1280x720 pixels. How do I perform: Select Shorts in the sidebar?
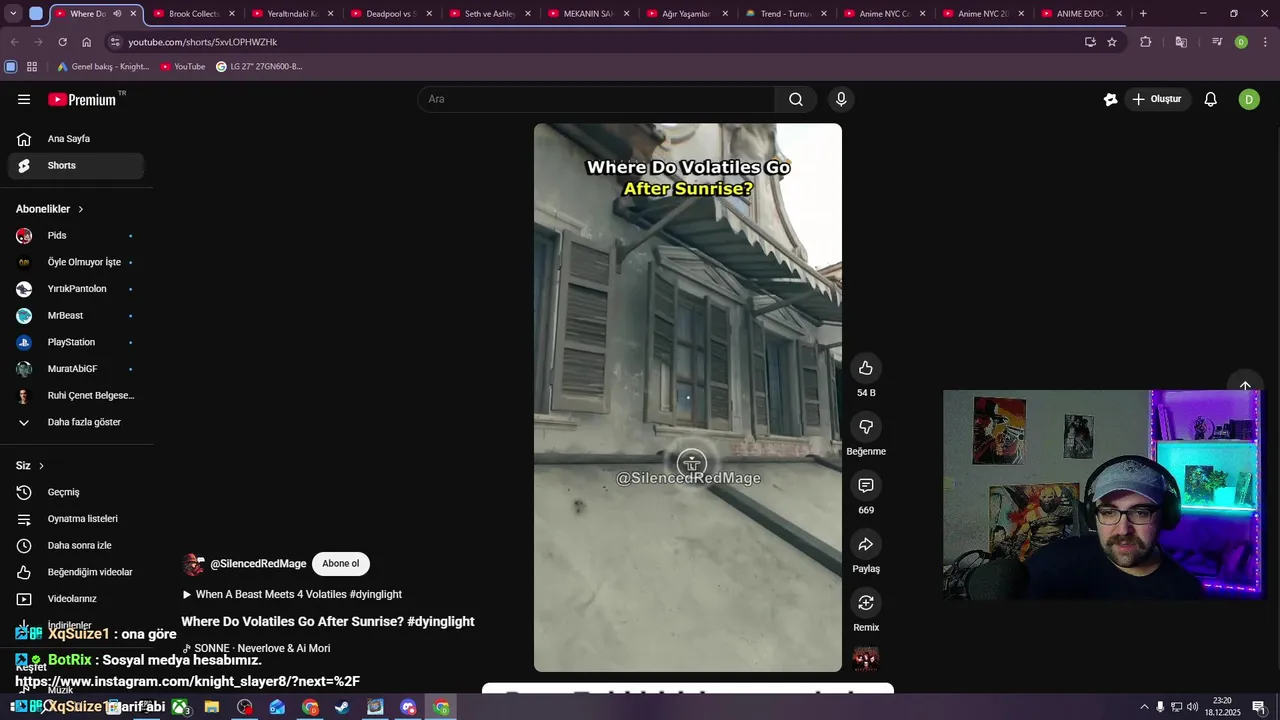tap(76, 165)
